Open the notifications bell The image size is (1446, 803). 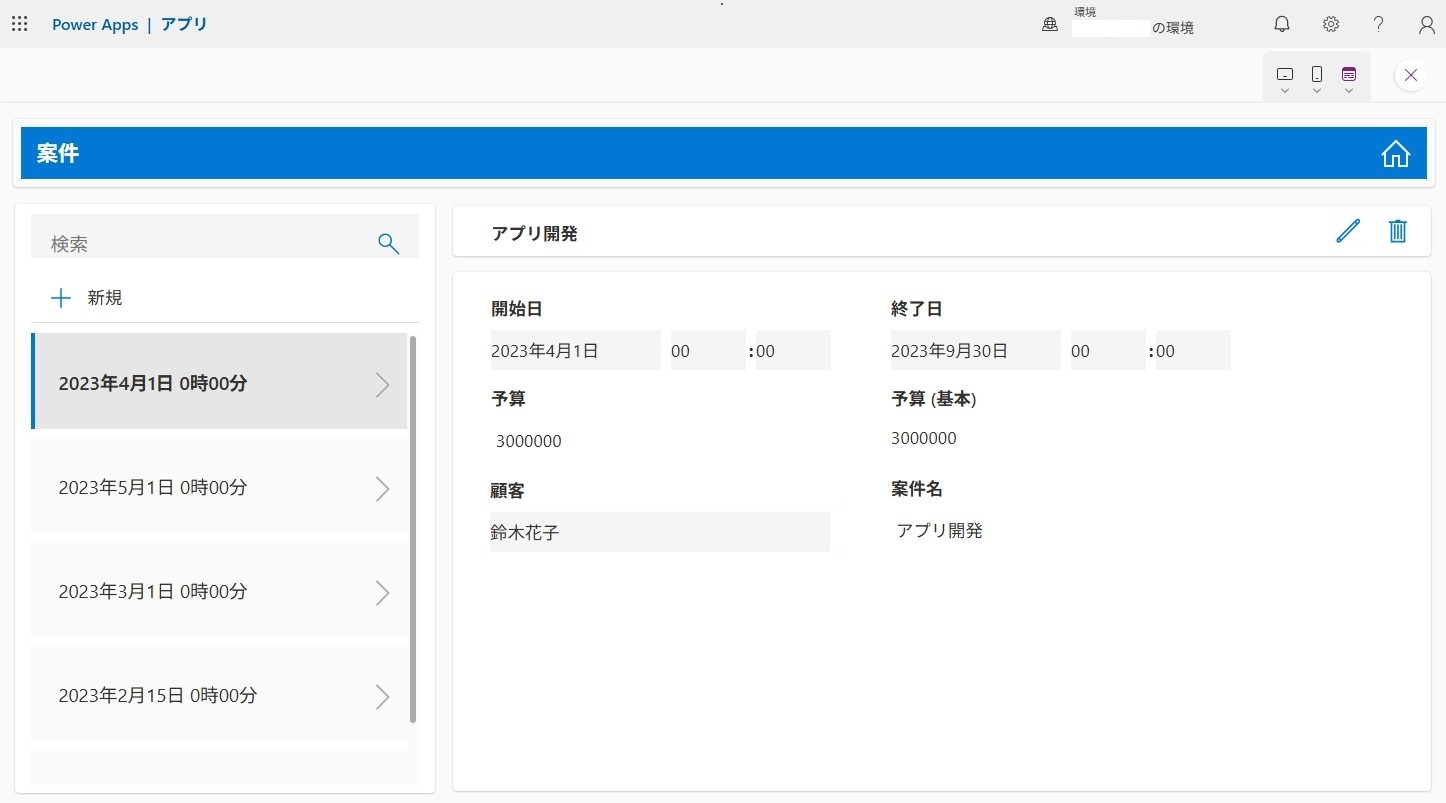[1281, 24]
